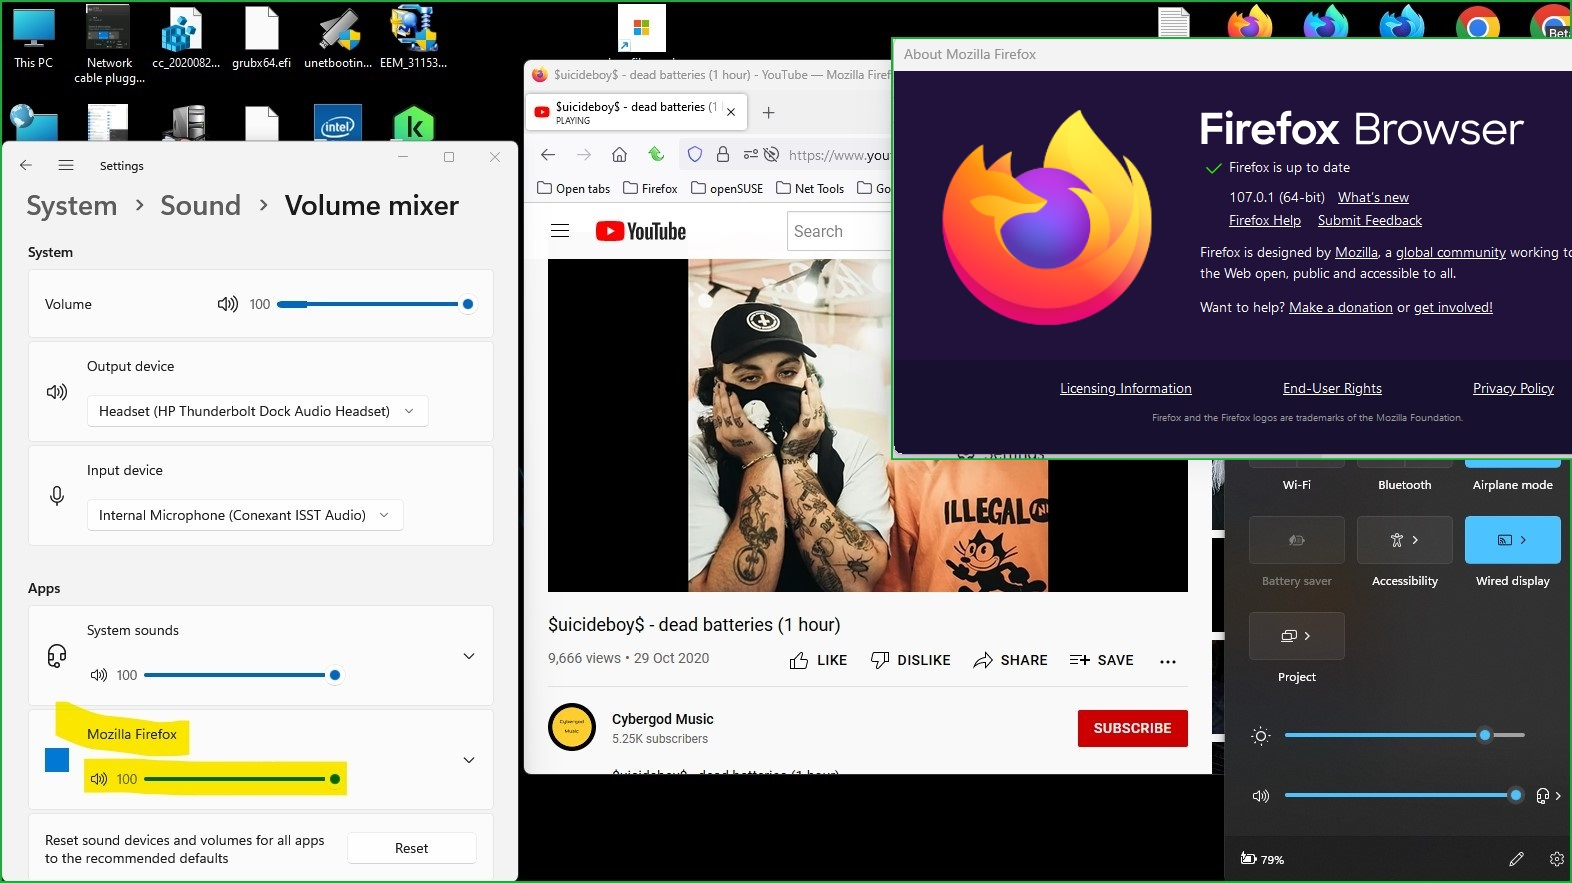Screen dimensions: 1572x883
Task: Show site security info via padlock
Action: (723, 154)
